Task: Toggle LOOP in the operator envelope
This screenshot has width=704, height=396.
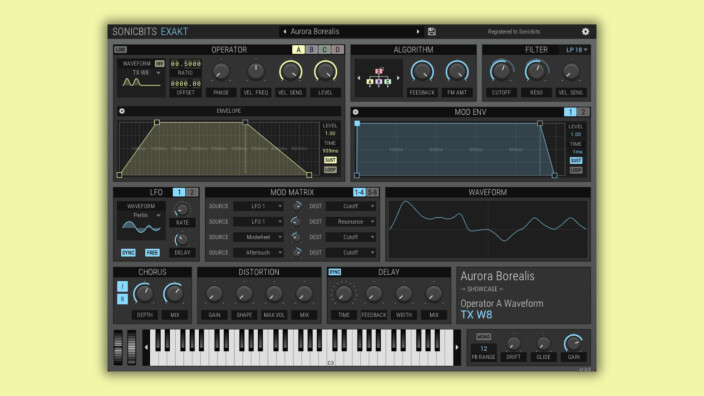Action: pos(330,170)
